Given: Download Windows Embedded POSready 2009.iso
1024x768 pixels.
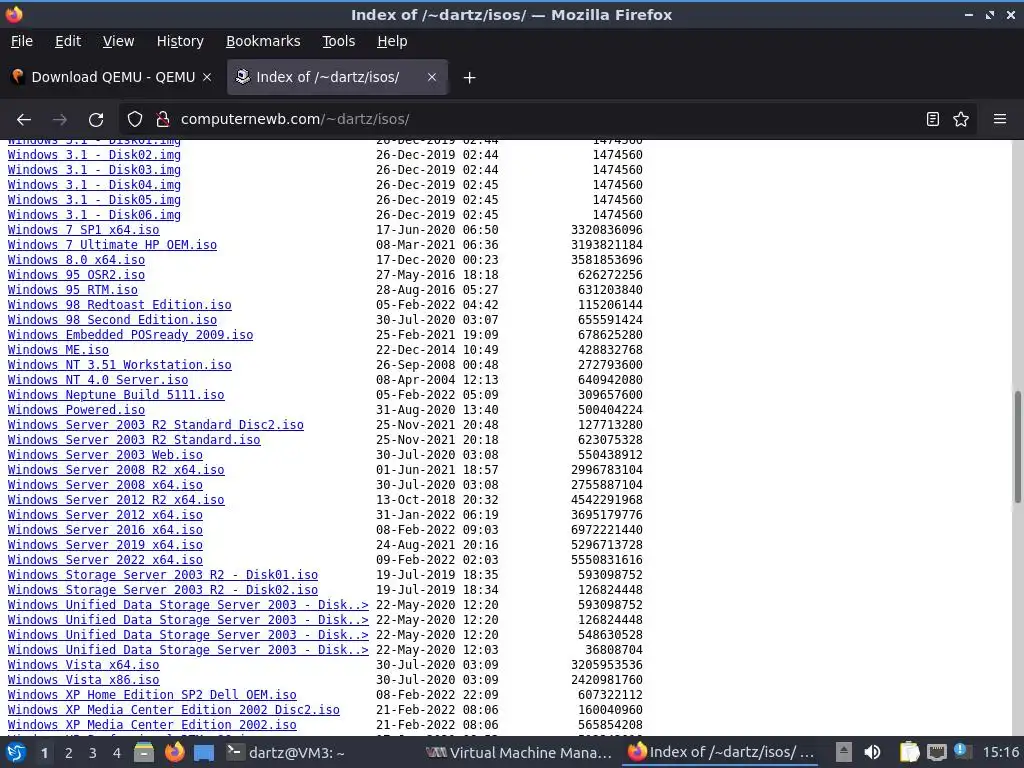Looking at the screenshot, I should pyautogui.click(x=130, y=335).
